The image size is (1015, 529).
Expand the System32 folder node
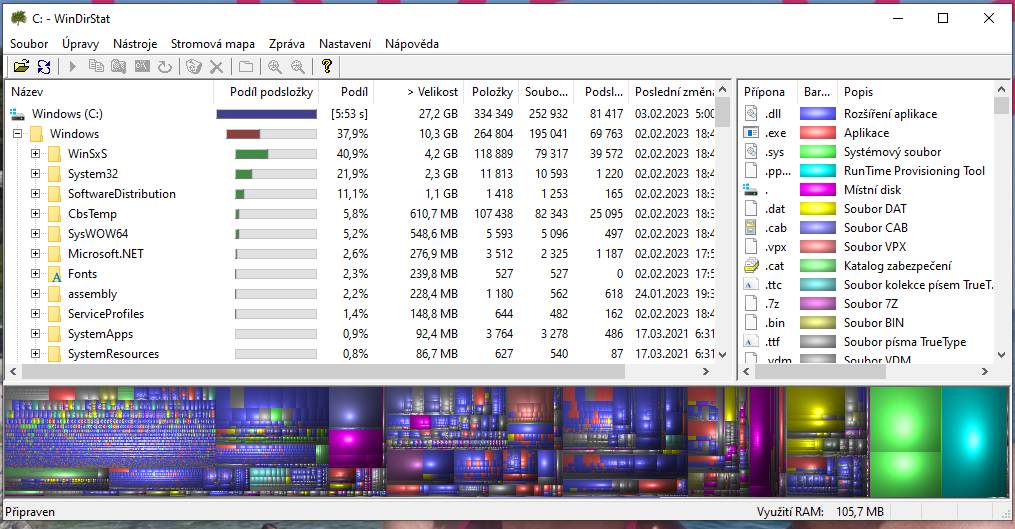(36, 174)
